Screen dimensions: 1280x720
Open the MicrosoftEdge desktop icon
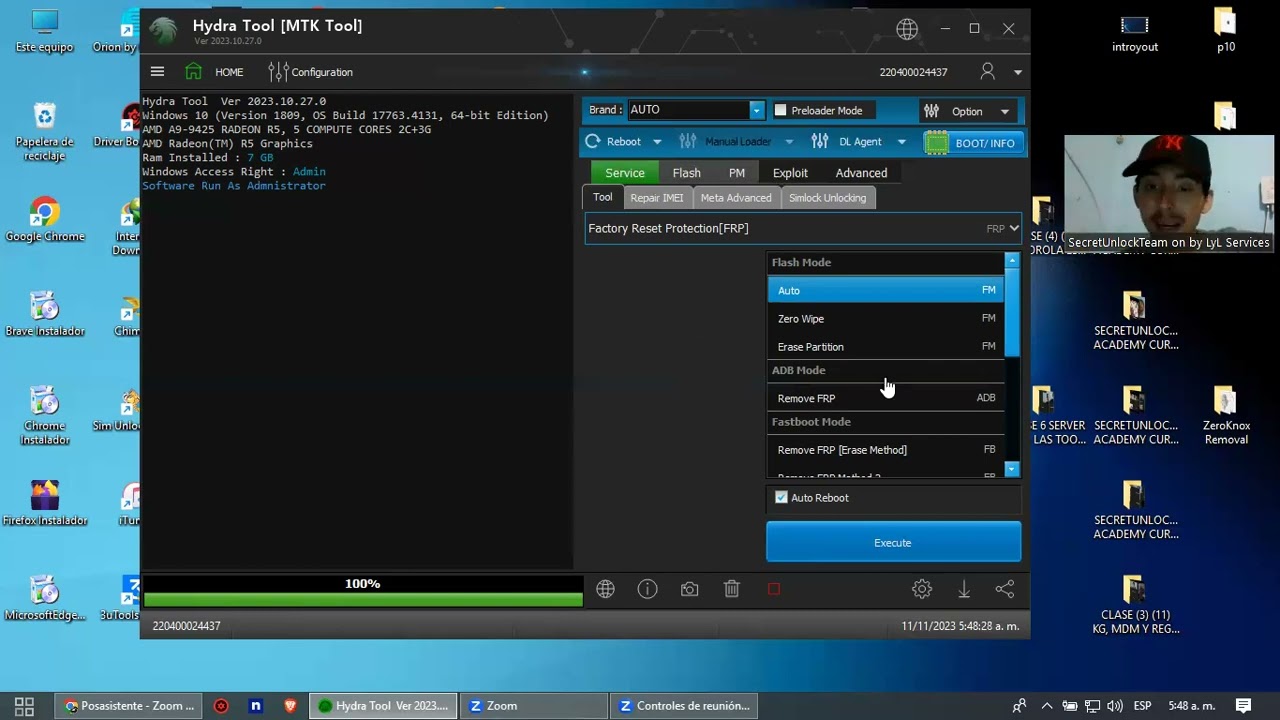pos(45,599)
